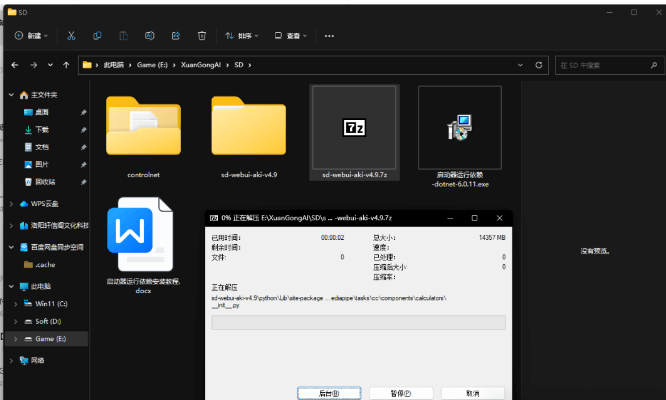666x400 pixels.
Task: Click the 暂停(P) button in extraction dialog
Action: (401, 393)
